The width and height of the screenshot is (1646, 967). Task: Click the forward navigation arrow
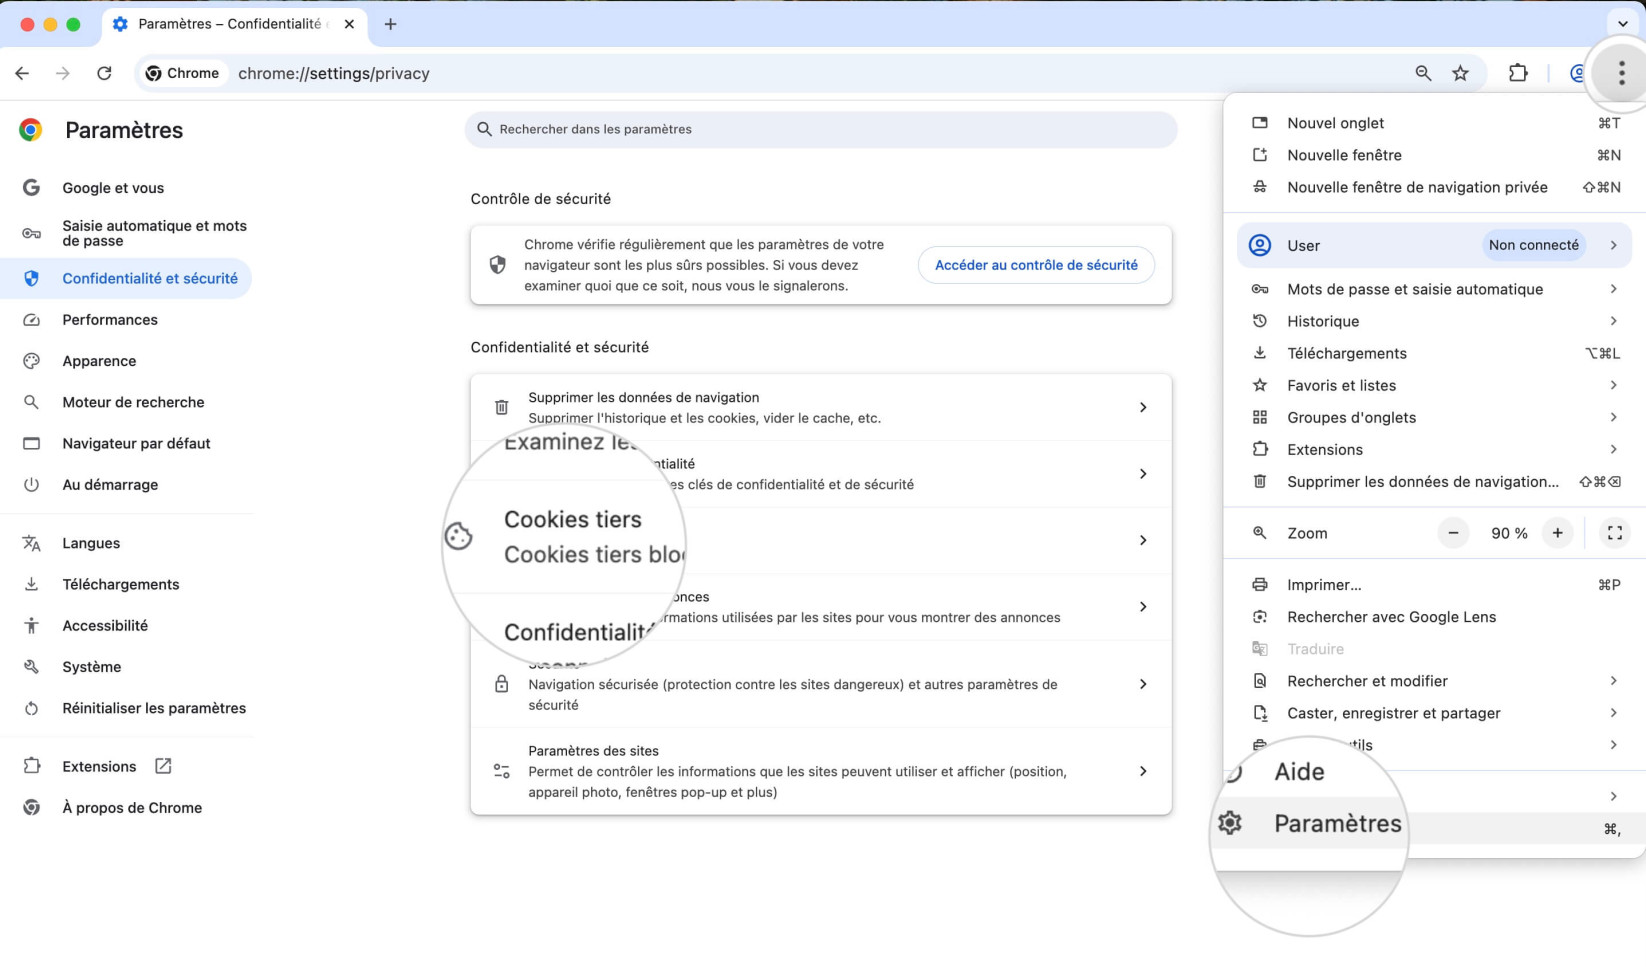pyautogui.click(x=63, y=73)
